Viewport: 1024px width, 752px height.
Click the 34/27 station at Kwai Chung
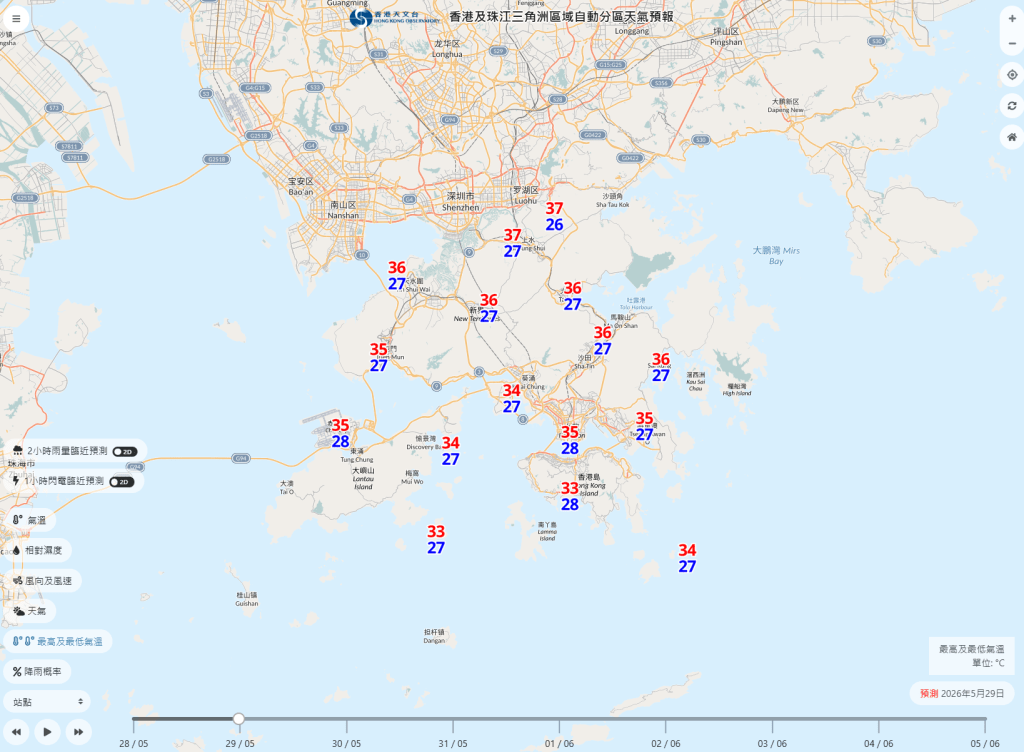[x=511, y=398]
